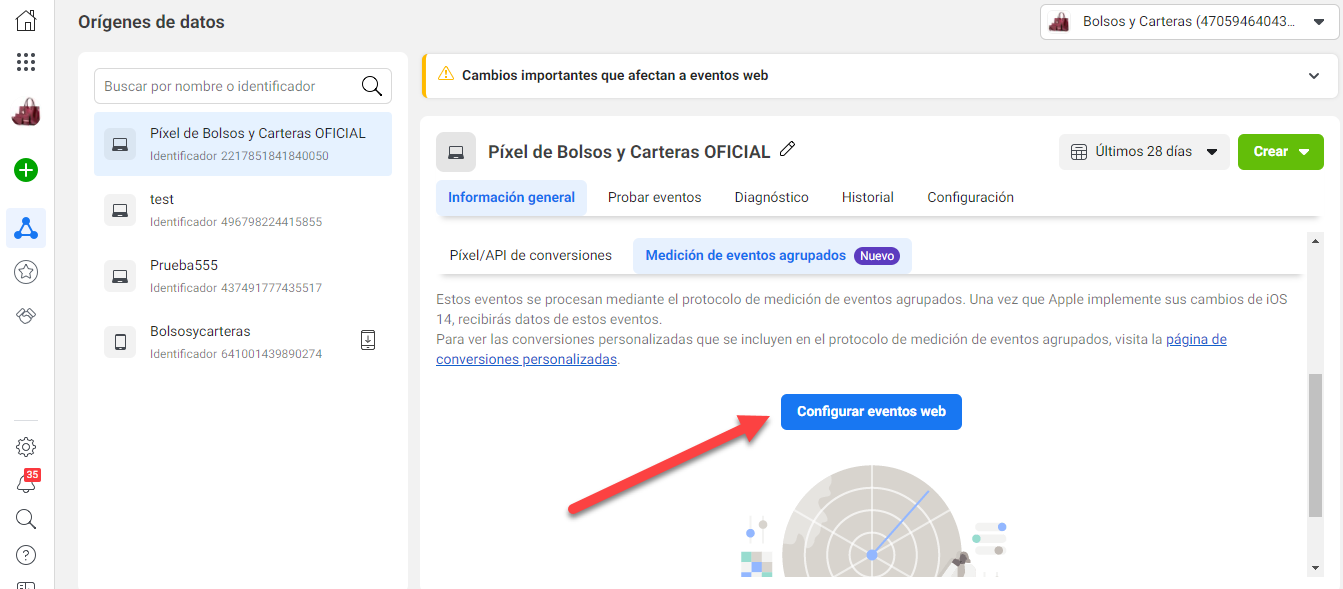Click Configurar eventos web button
Viewport: 1343px width, 589px height.
[x=871, y=412]
